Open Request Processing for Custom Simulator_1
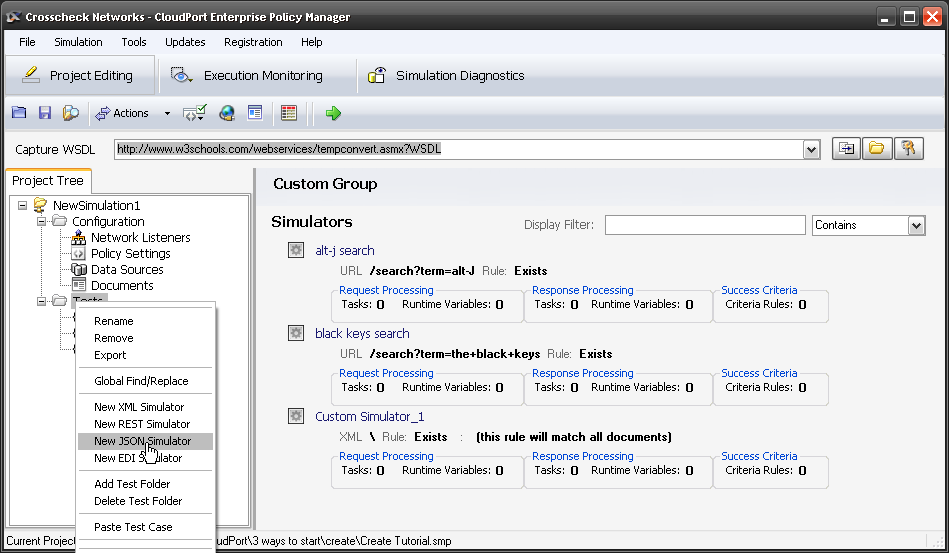Screen dimensions: 949x553 click(386, 456)
